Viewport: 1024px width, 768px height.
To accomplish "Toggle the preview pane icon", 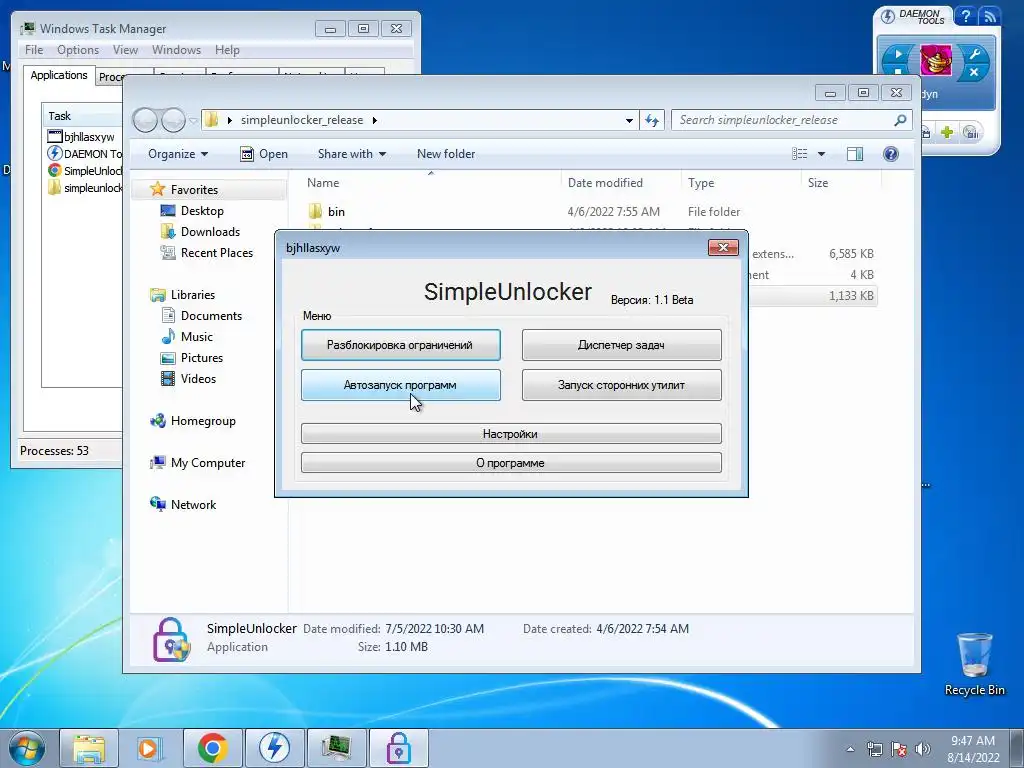I will 855,154.
